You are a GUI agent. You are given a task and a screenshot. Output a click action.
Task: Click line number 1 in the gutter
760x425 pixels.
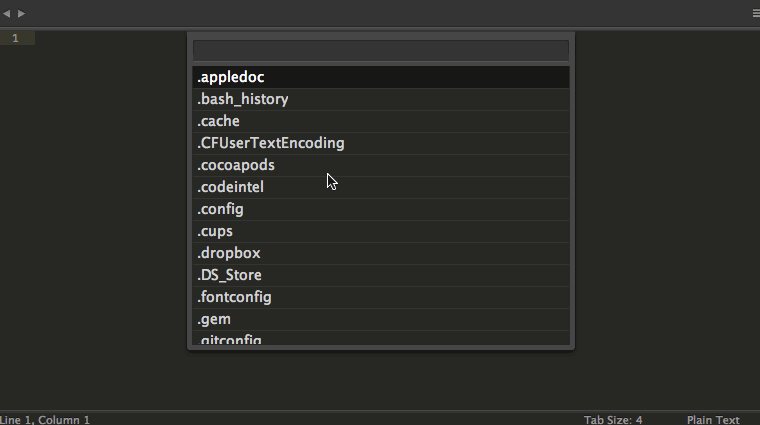(x=16, y=38)
